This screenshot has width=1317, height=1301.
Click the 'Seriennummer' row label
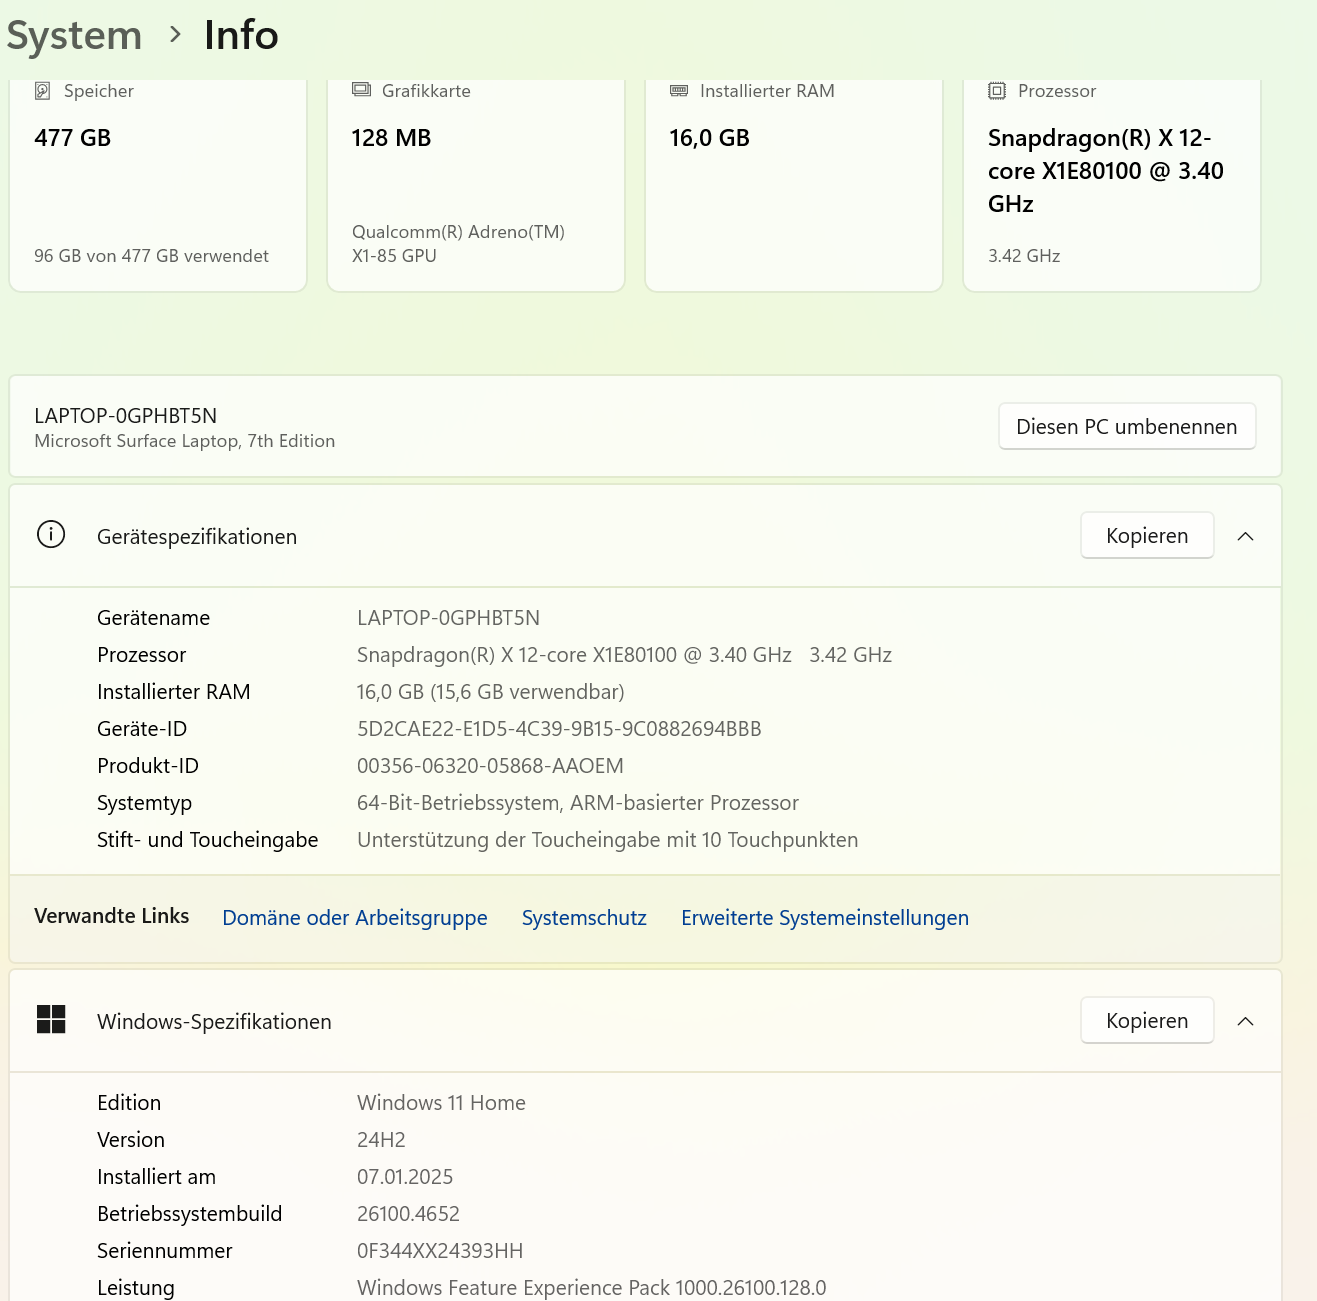164,1251
